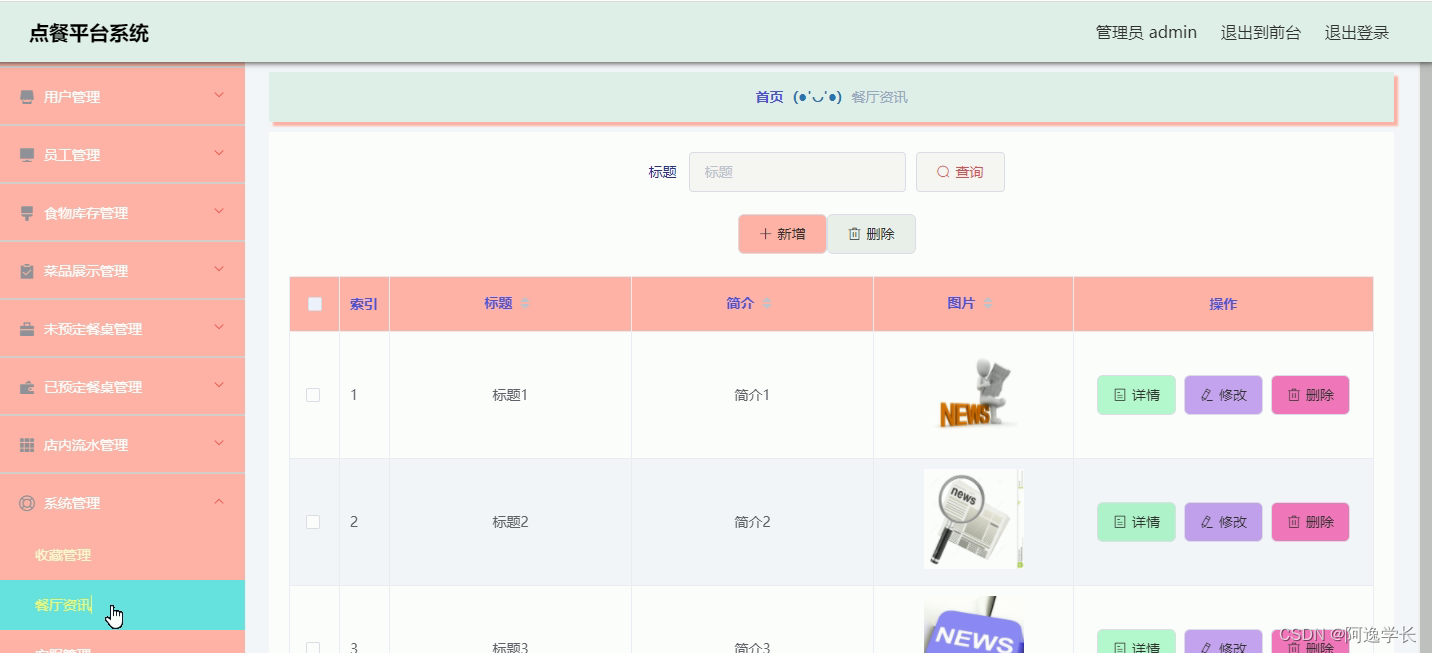Click the 索引 column header

(364, 304)
